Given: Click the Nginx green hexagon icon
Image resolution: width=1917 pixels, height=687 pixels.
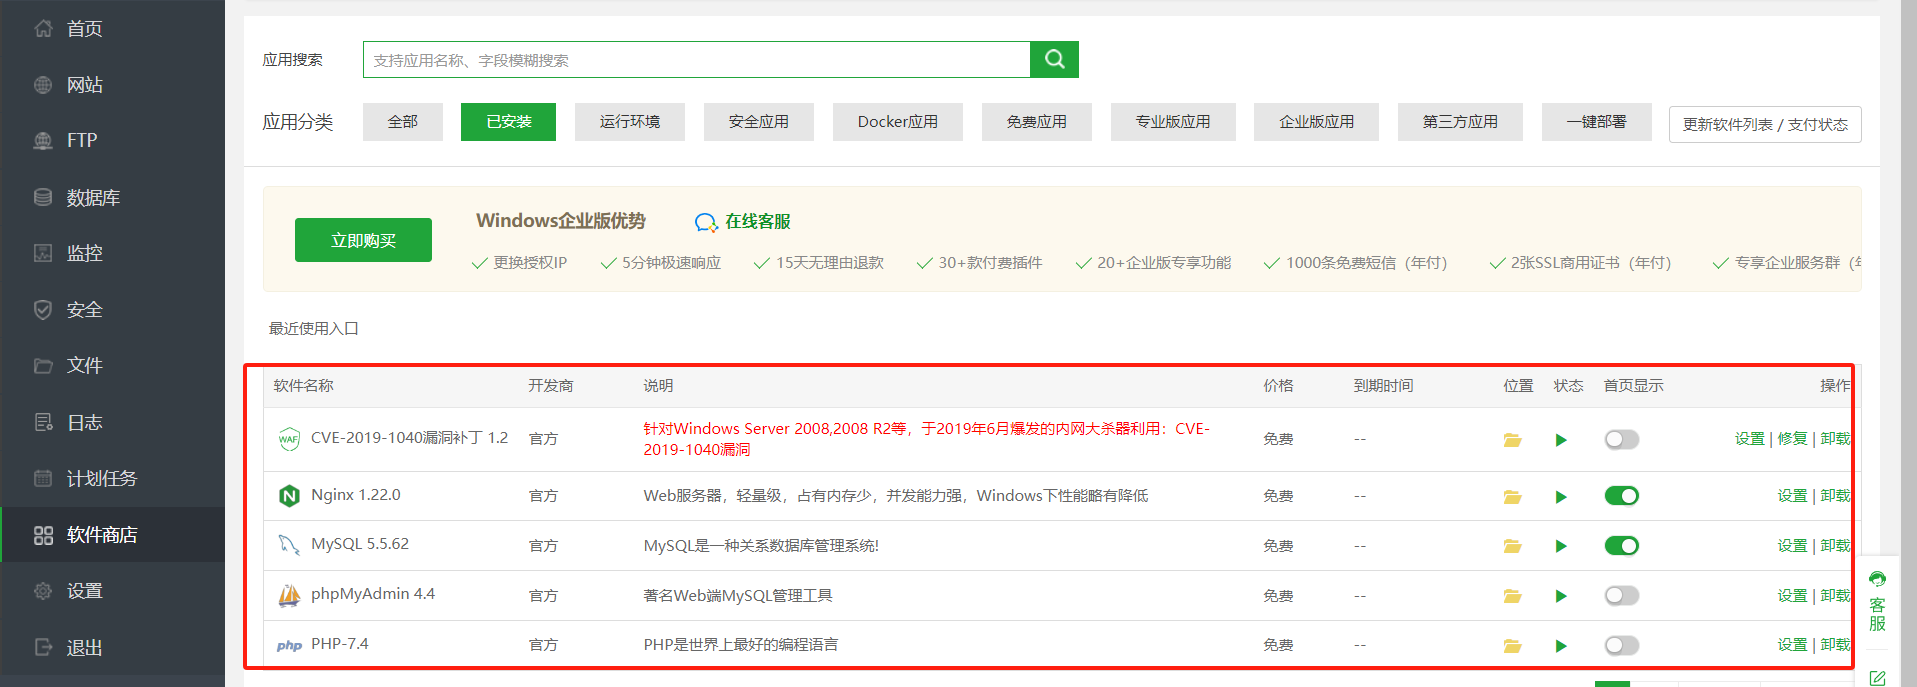Looking at the screenshot, I should click(x=289, y=496).
